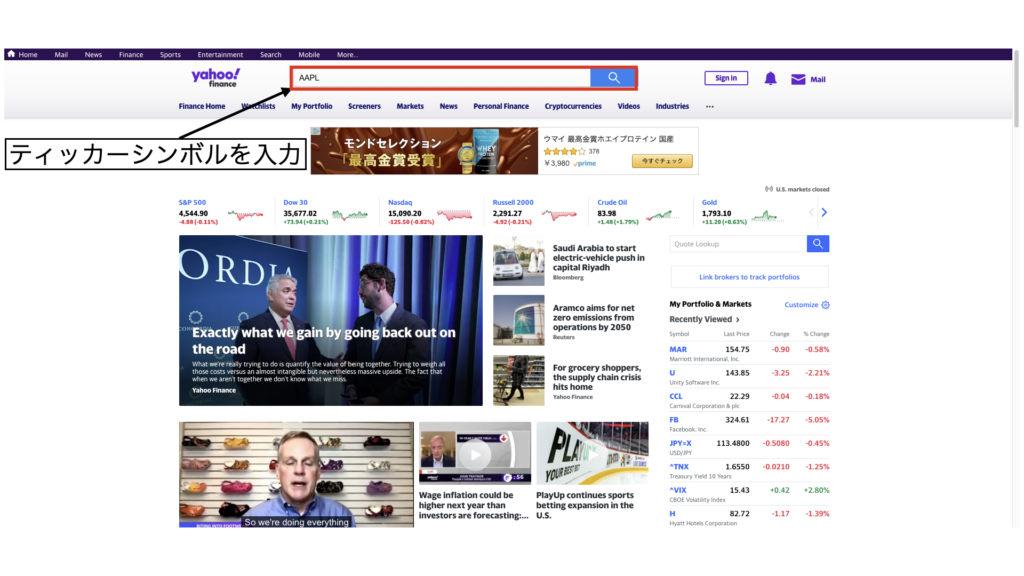
Task: Open the Finance link in top bar
Action: [x=131, y=55]
